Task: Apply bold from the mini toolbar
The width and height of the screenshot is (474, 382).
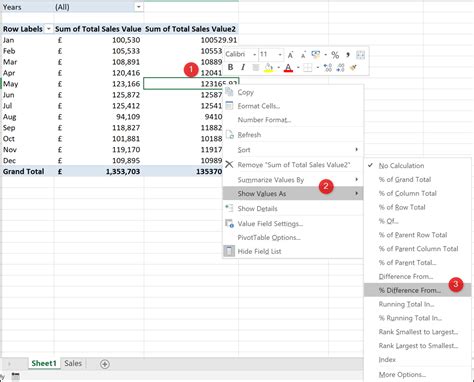Action: coord(230,67)
